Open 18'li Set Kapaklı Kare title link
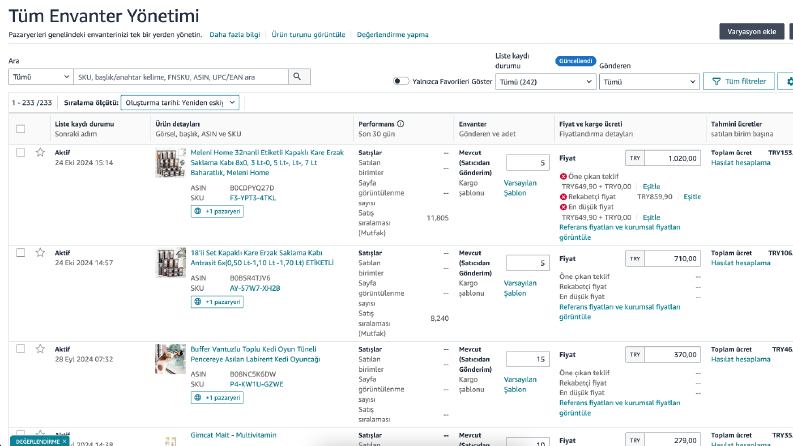This screenshot has height=446, width=793. 262,257
